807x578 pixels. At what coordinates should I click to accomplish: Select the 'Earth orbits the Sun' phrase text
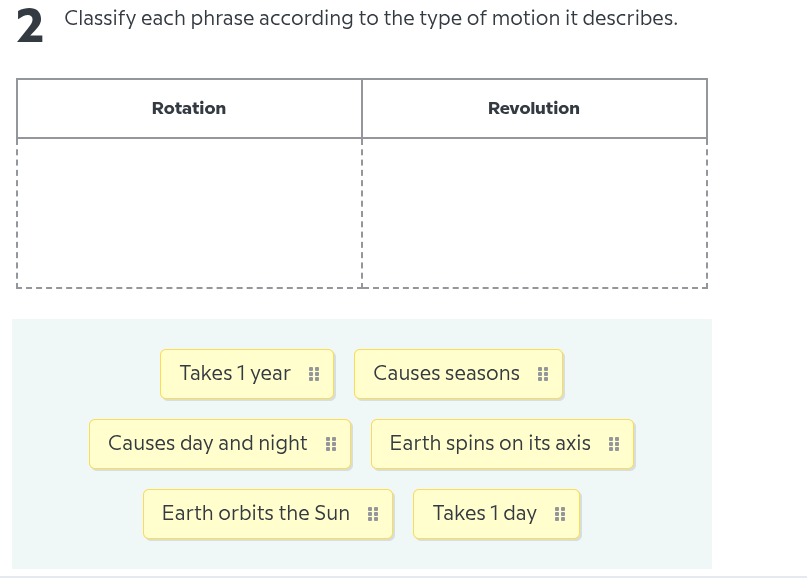[x=256, y=513]
